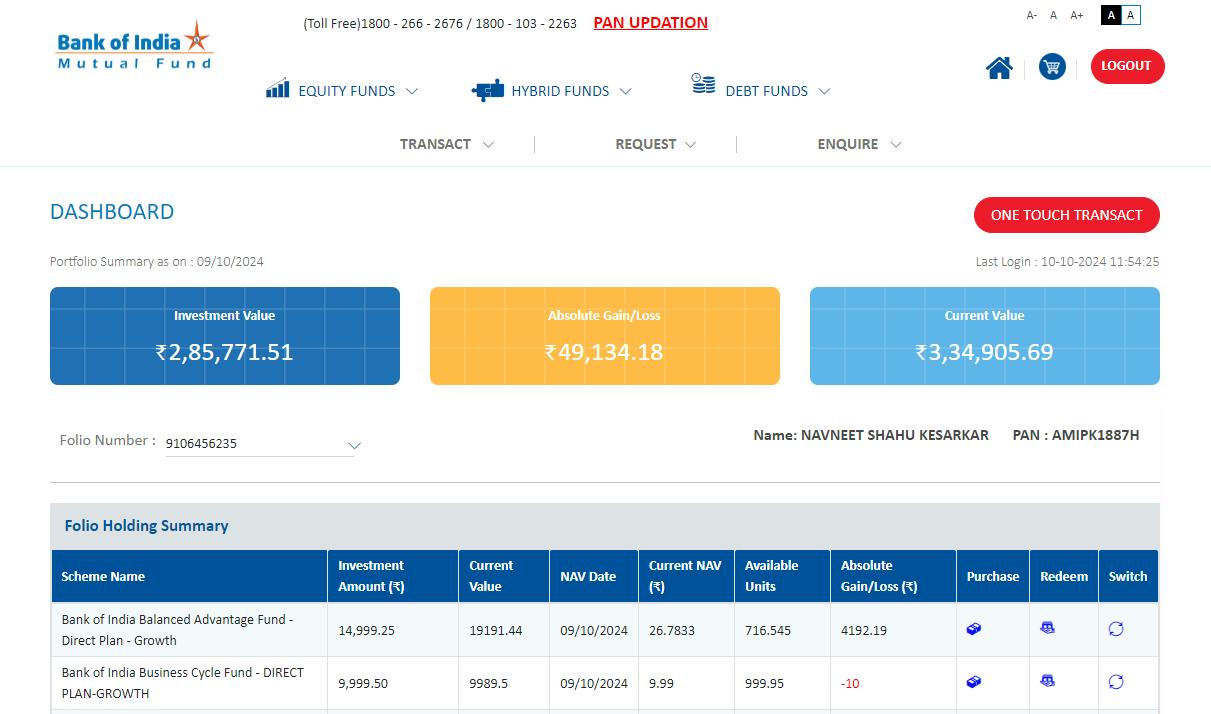Screen dimensions: 1211x714
Task: Click Bank of India Balanced Advantage Fund name
Action: [178, 630]
